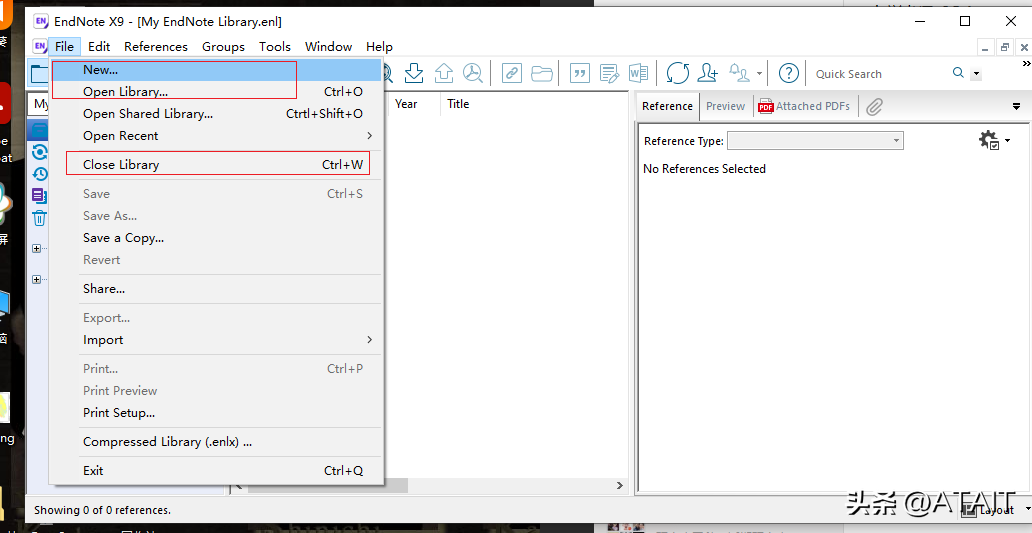
Task: Open the tab panel options arrow
Action: pyautogui.click(x=1016, y=107)
